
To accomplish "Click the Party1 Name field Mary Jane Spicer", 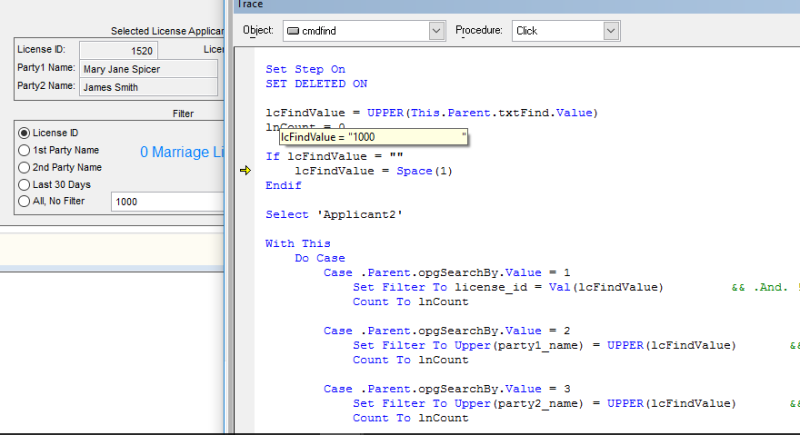I will (x=148, y=69).
